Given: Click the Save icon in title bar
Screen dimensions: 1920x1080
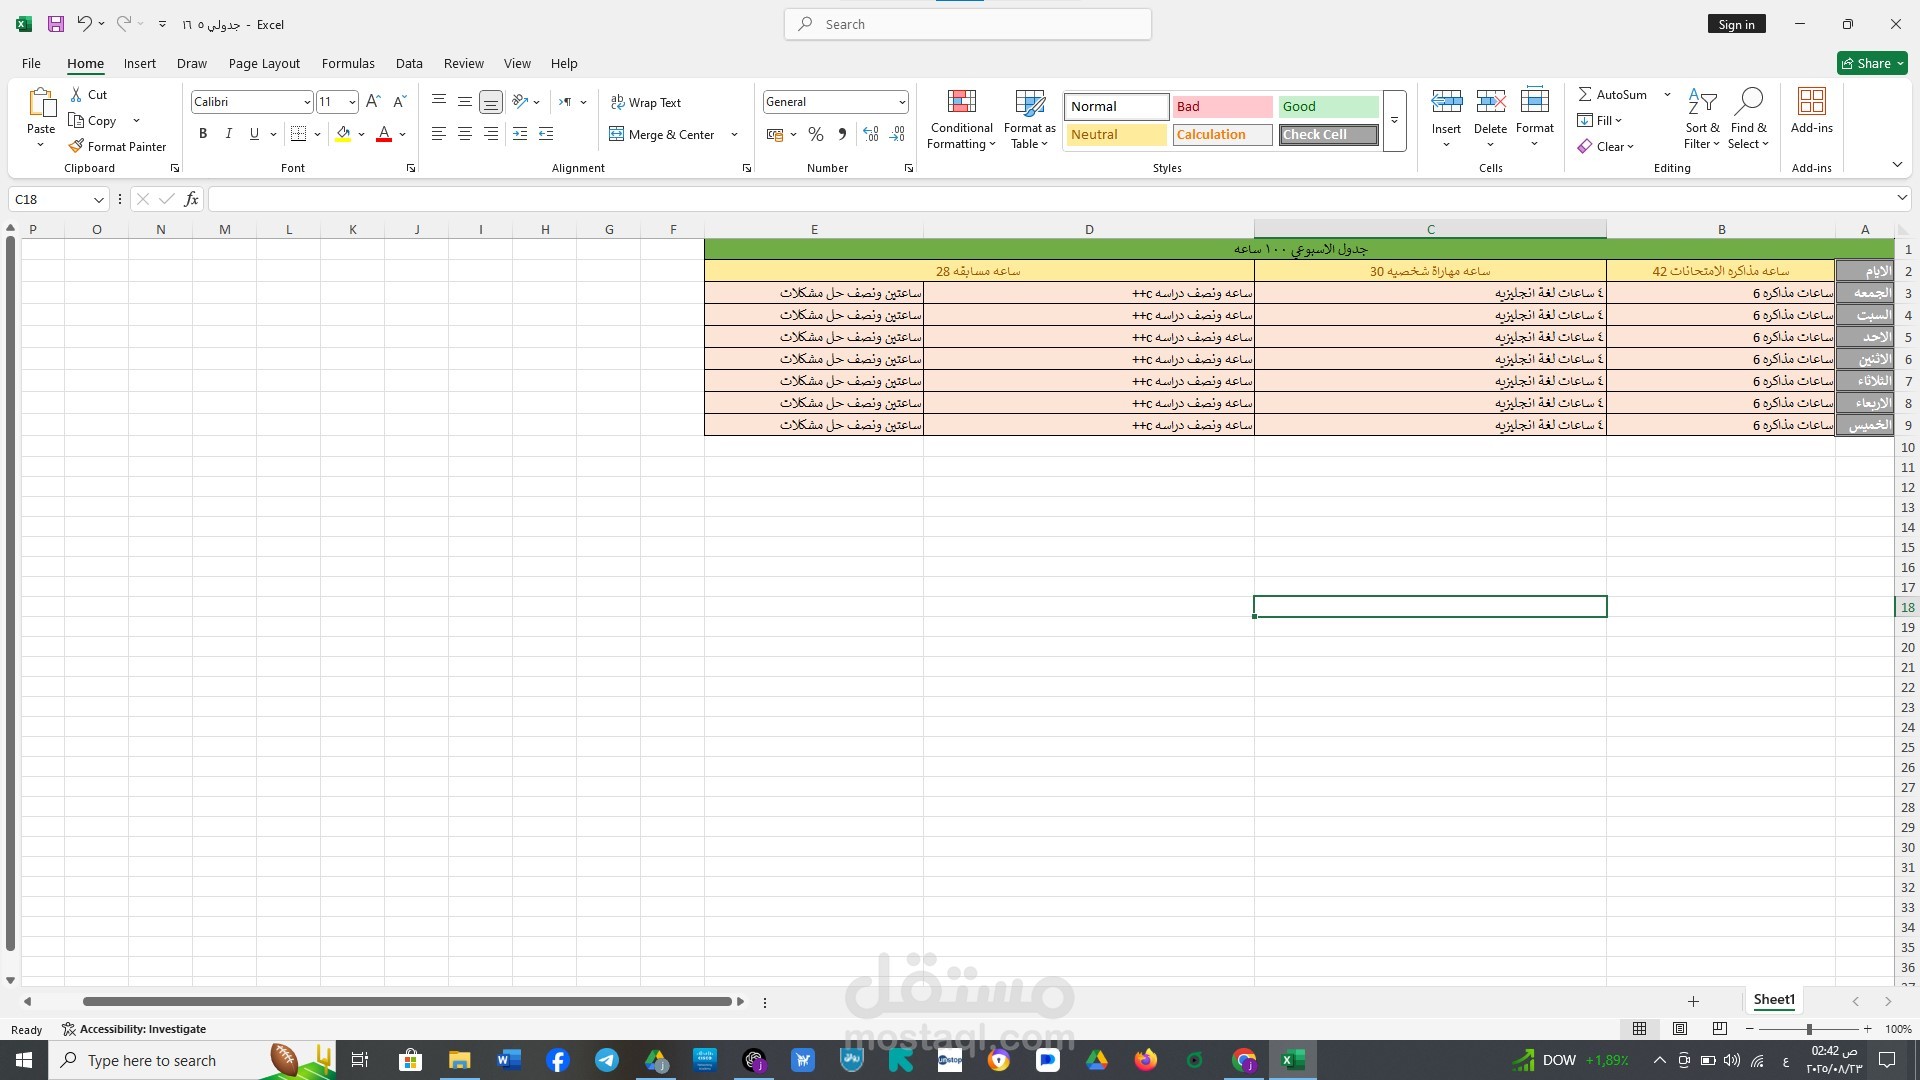Looking at the screenshot, I should (56, 24).
